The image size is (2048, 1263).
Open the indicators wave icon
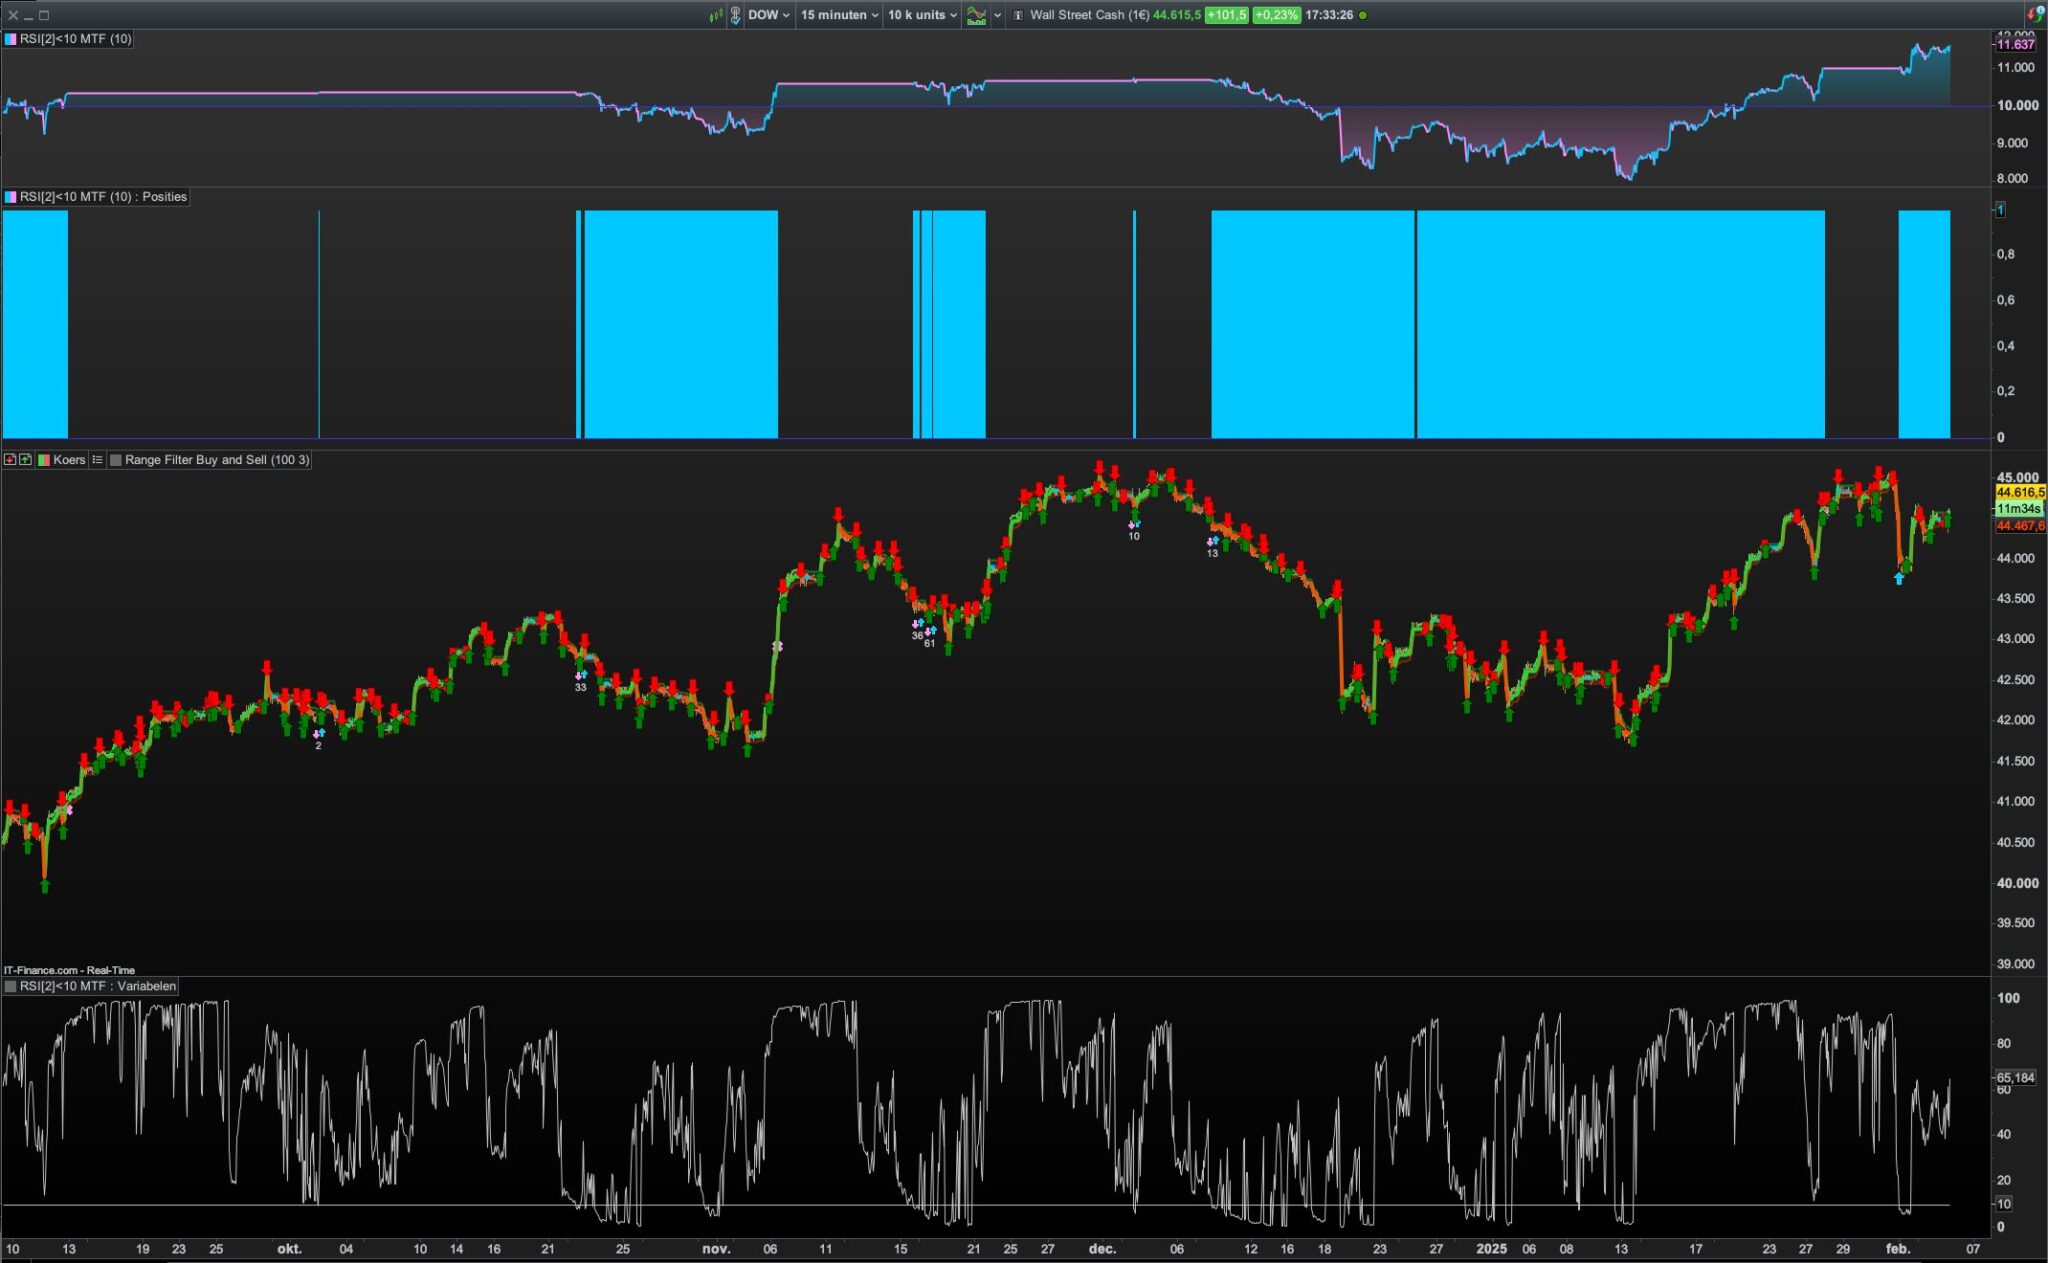[975, 15]
